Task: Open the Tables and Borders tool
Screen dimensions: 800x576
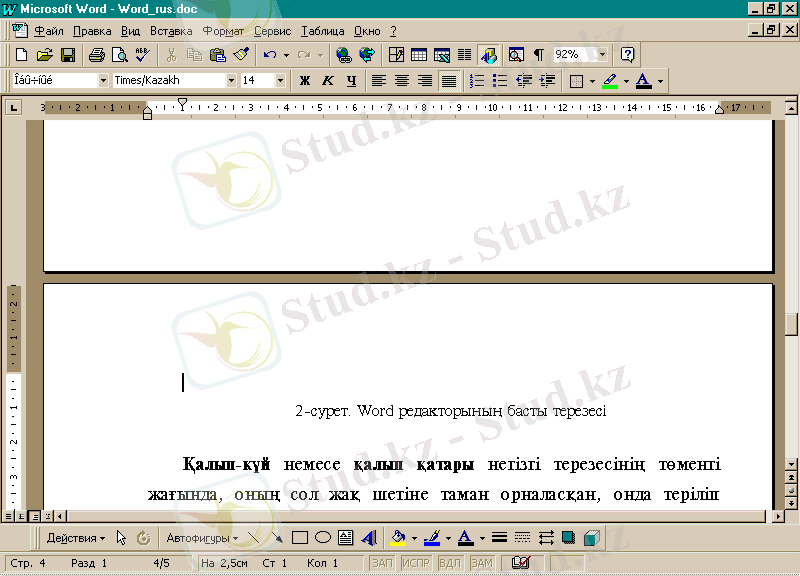Action: click(x=396, y=55)
